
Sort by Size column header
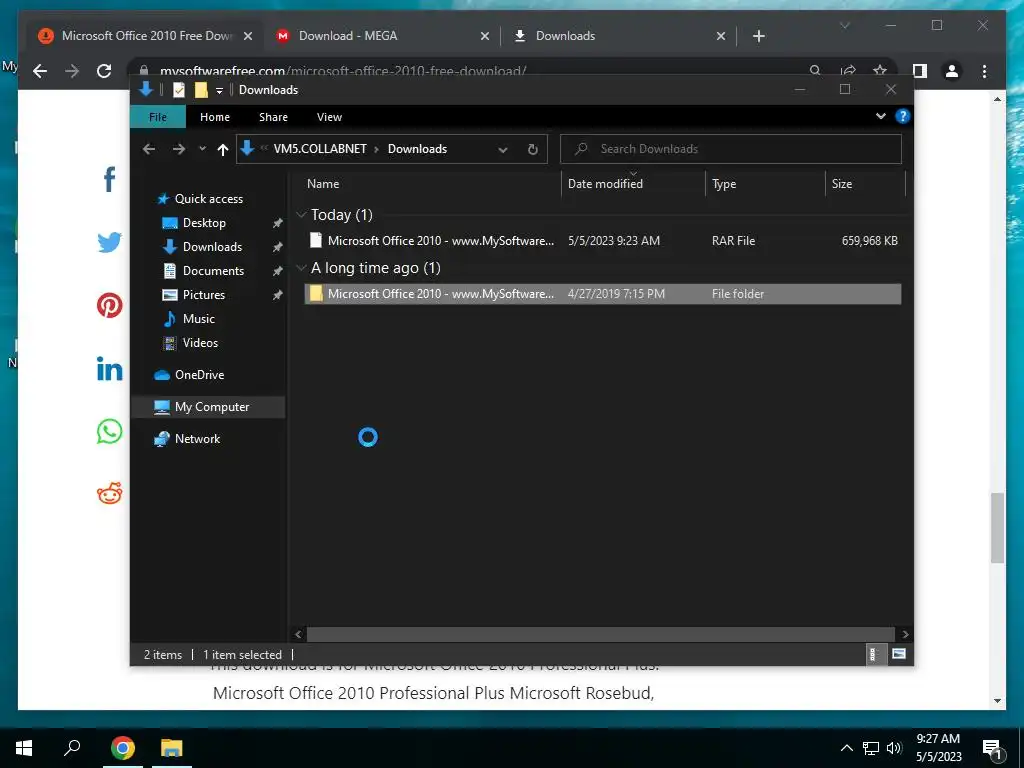pos(865,184)
